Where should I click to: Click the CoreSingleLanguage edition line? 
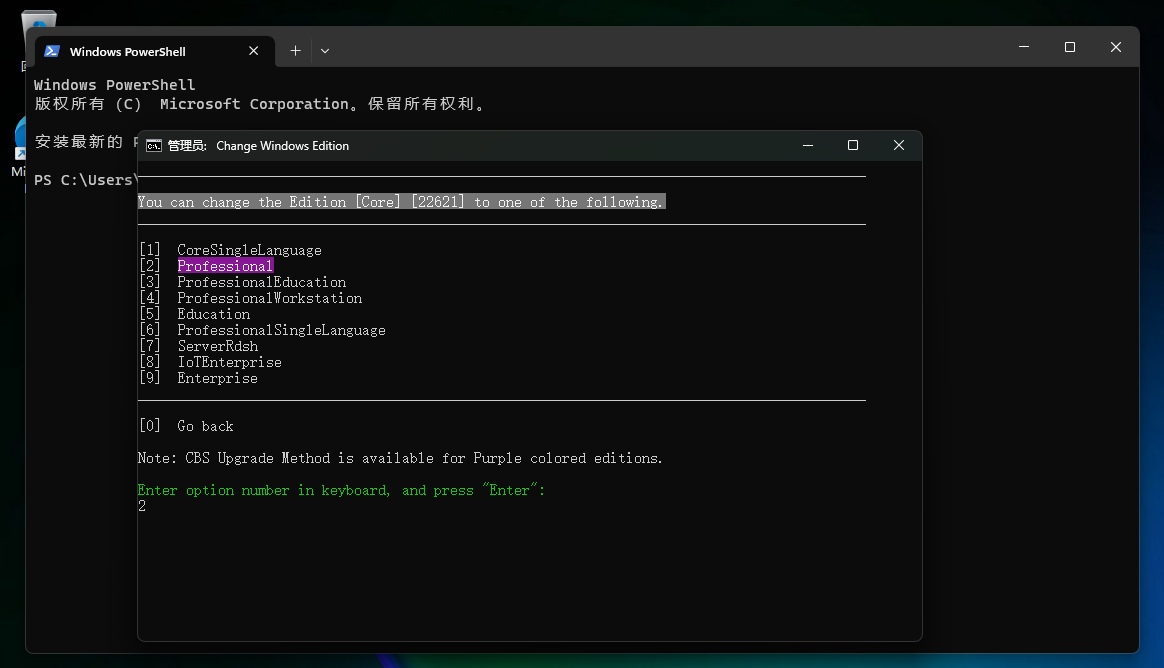249,250
